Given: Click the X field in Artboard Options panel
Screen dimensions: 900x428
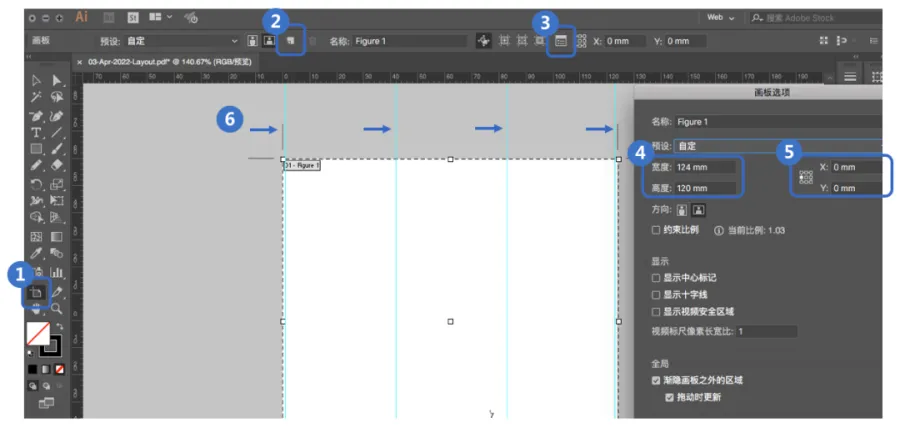Looking at the screenshot, I should click(x=856, y=167).
